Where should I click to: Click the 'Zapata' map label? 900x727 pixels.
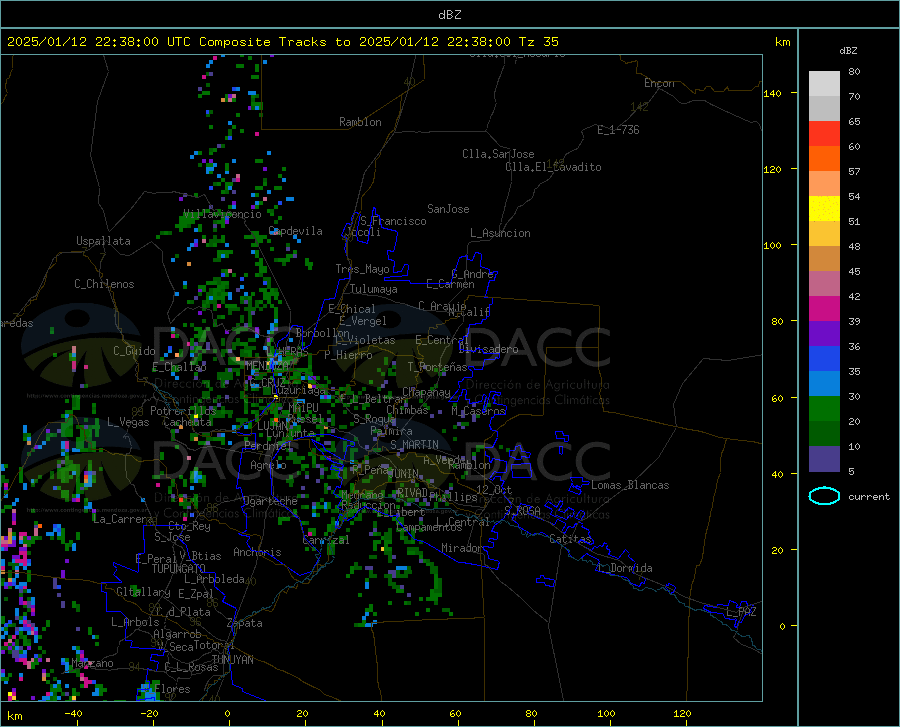pyautogui.click(x=245, y=623)
